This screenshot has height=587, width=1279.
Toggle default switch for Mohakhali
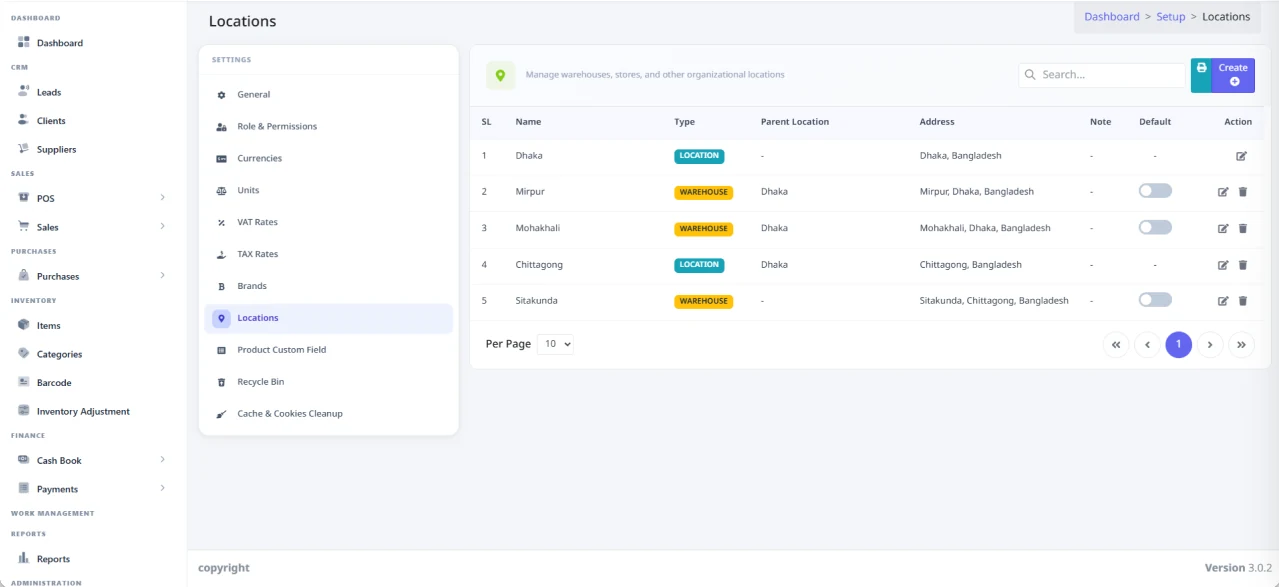pyautogui.click(x=1155, y=227)
